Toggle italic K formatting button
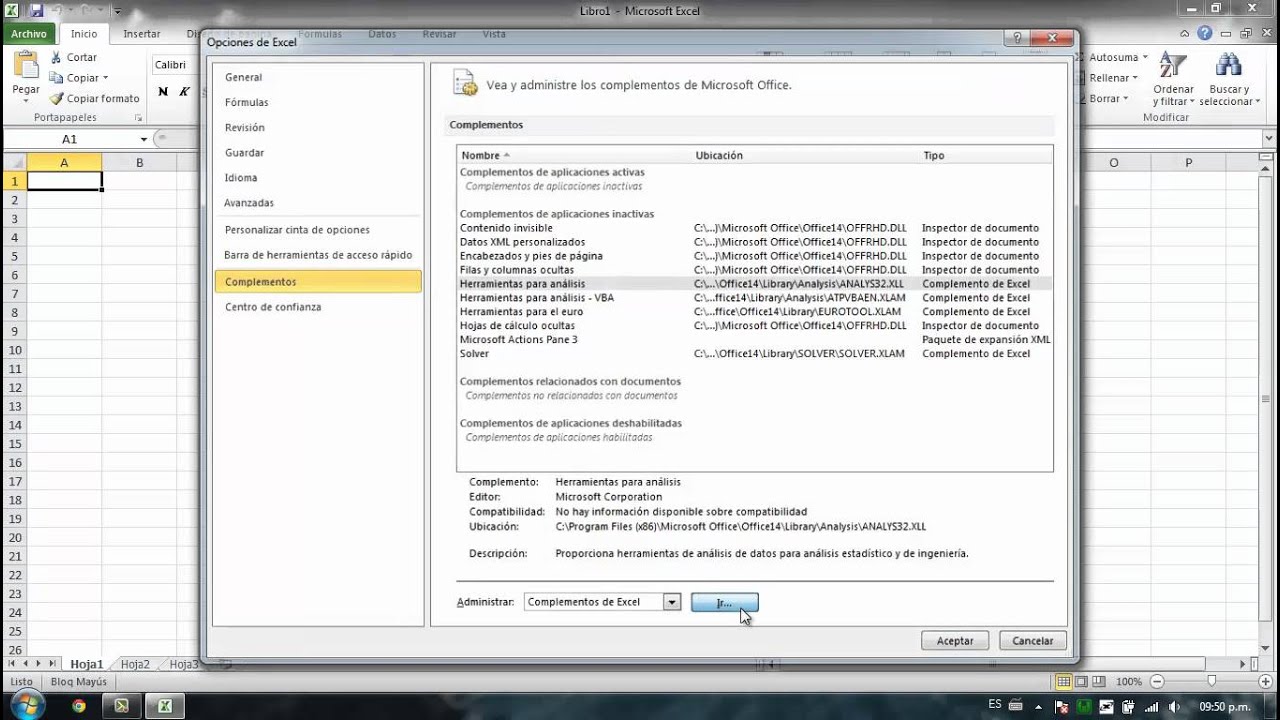Screen dimensions: 1280x720 pyautogui.click(x=185, y=92)
